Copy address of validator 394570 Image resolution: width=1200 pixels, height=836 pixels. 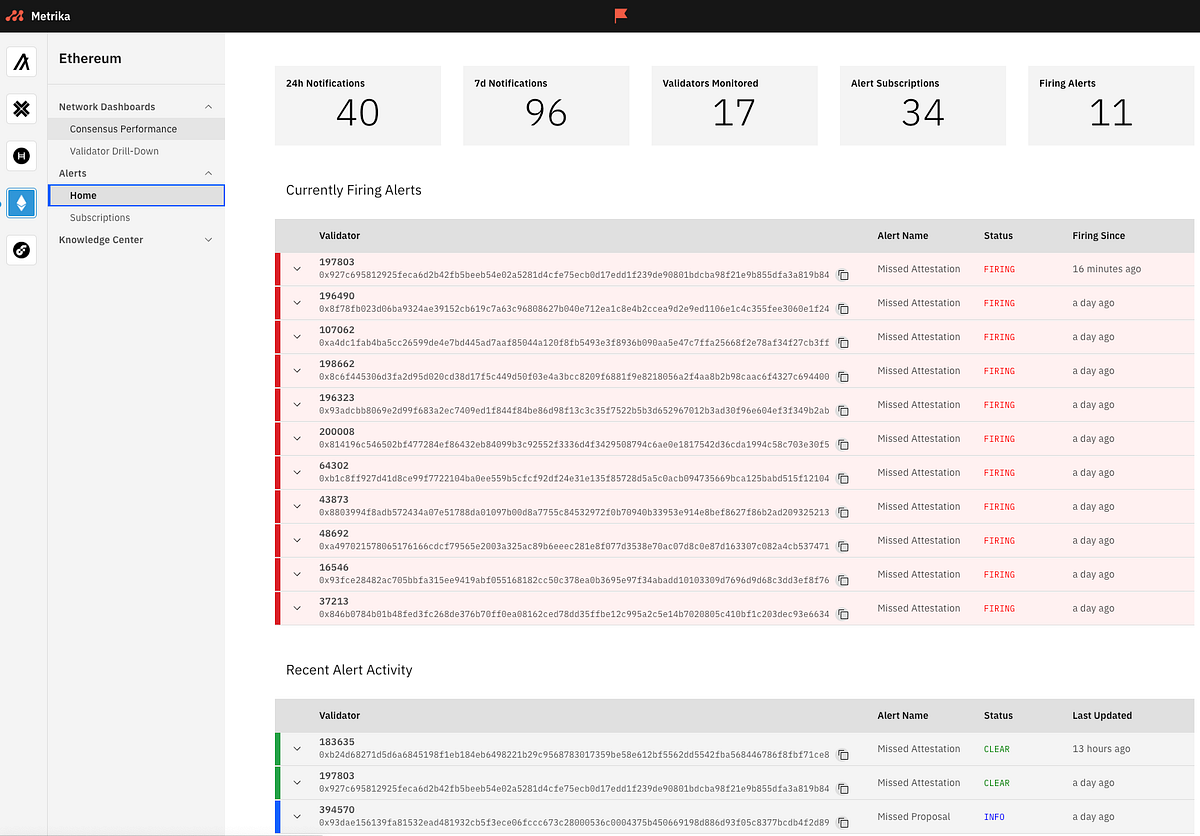(x=843, y=823)
